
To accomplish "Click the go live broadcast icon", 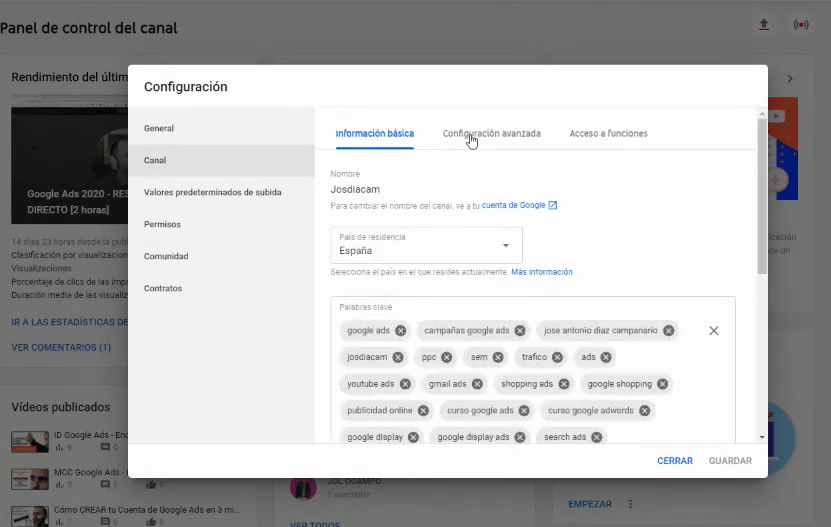I will tap(801, 24).
